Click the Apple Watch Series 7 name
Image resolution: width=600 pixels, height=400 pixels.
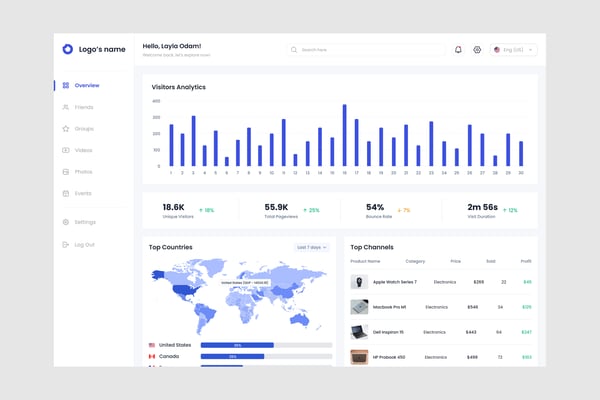[395, 282]
